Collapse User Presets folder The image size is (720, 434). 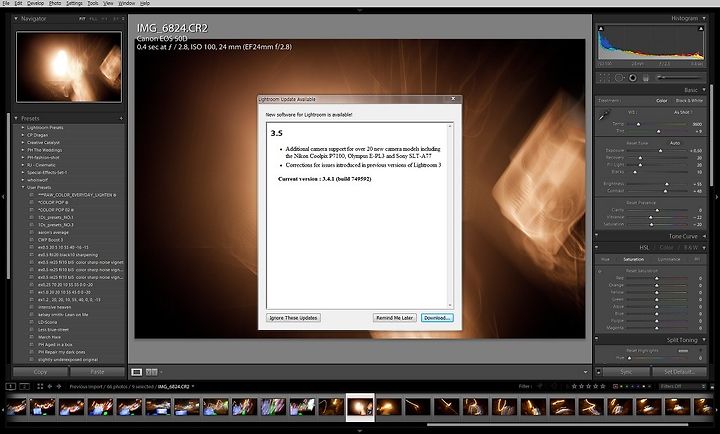tap(23, 187)
